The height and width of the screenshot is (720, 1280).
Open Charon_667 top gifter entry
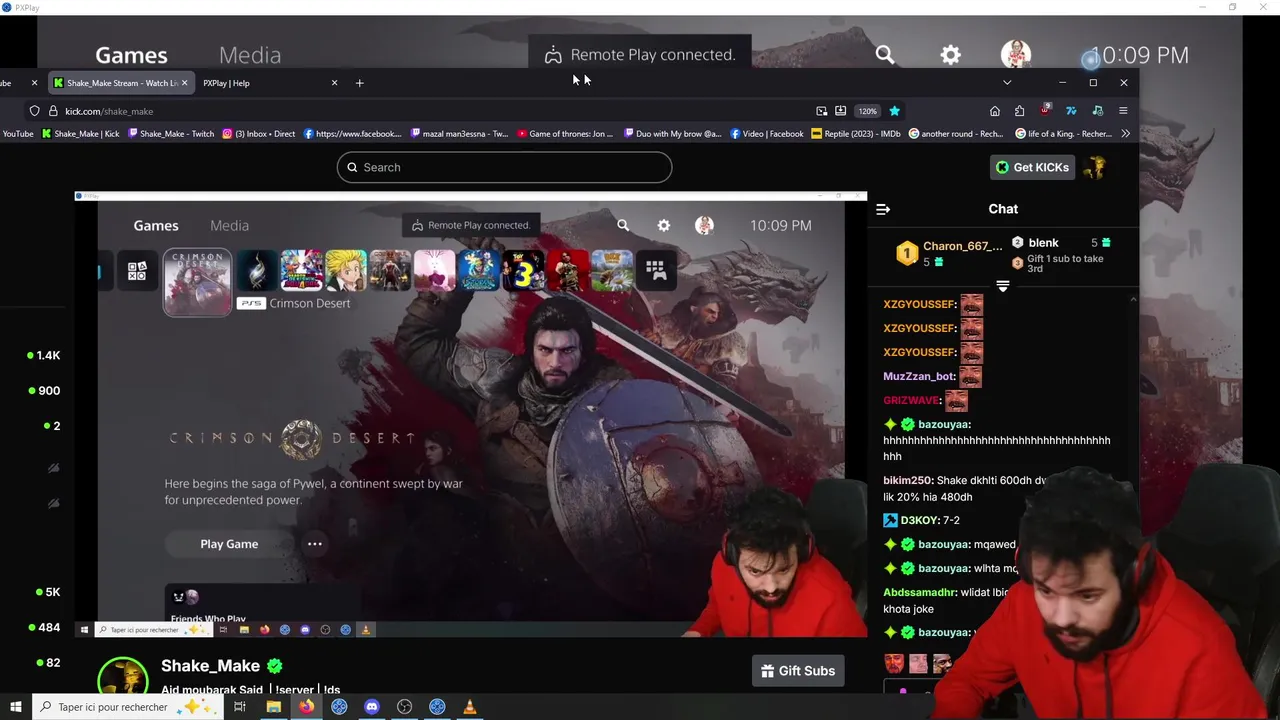tap(948, 254)
